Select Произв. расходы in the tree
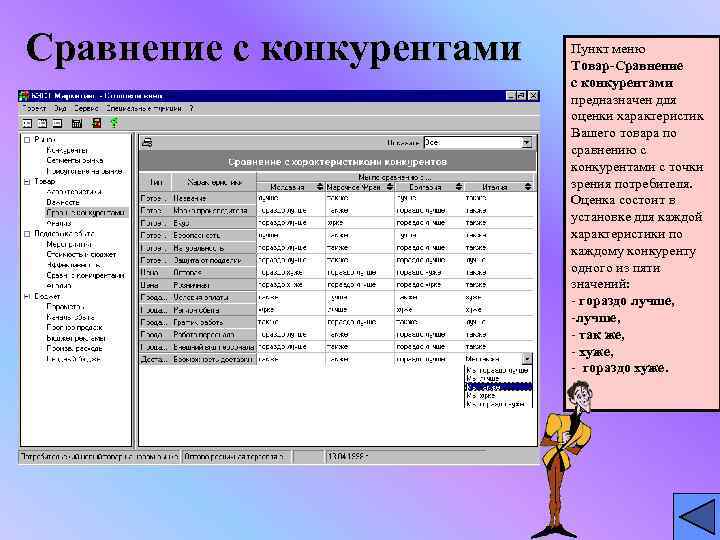The height and width of the screenshot is (540, 720). click(x=74, y=349)
